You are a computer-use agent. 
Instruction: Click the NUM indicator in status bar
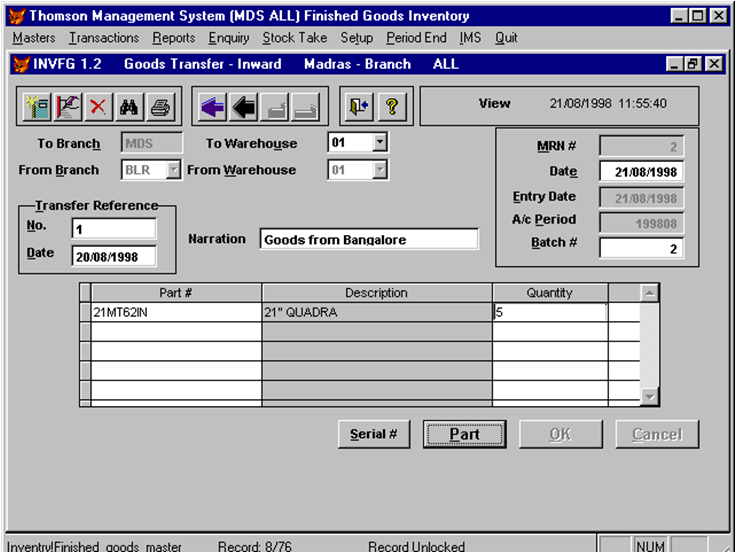(x=651, y=546)
